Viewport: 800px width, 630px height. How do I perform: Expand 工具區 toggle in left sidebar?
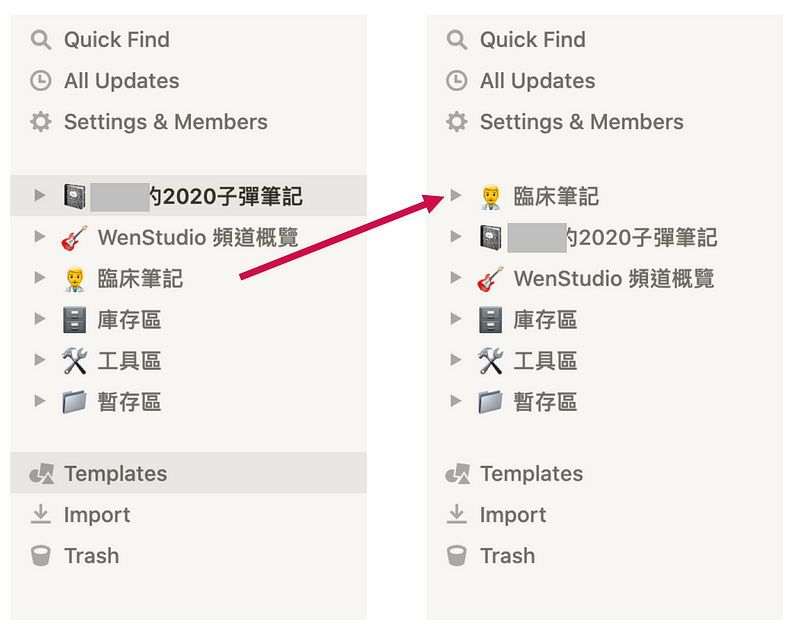(40, 360)
